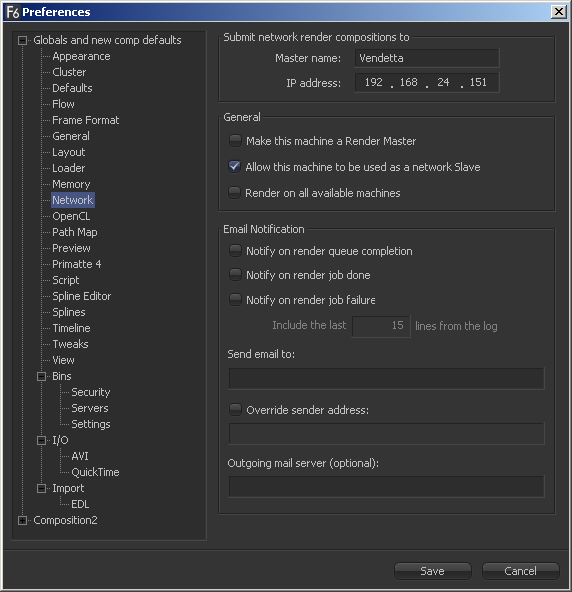Click the Master name text field
The image size is (572, 592).
(427, 58)
